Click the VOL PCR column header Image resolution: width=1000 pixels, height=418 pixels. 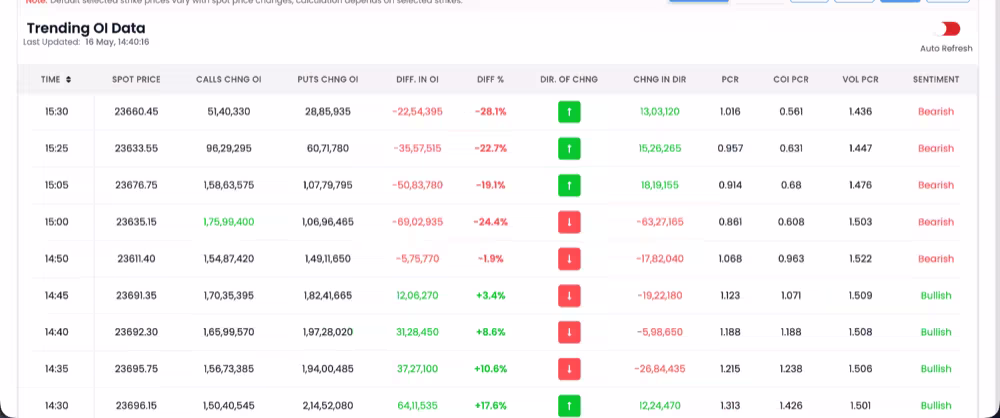[860, 80]
